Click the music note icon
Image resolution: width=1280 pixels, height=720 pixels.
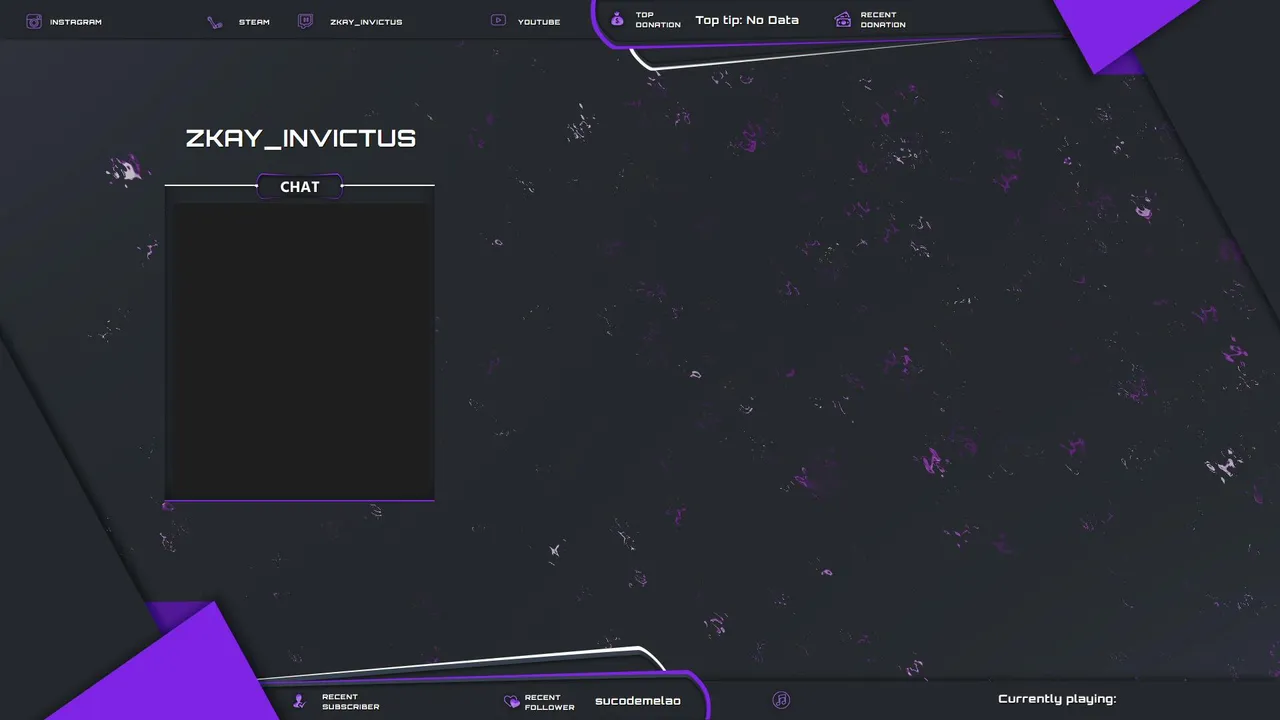[782, 700]
